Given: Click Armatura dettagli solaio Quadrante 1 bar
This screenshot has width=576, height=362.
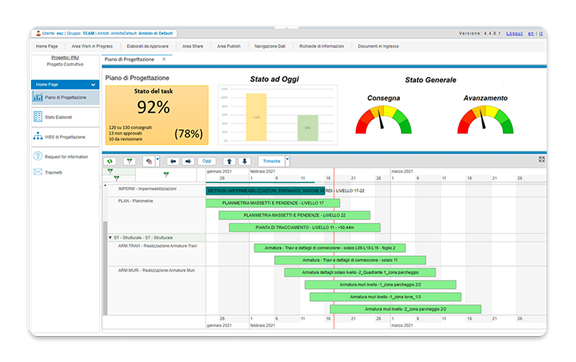Looking at the screenshot, I should (x=360, y=272).
